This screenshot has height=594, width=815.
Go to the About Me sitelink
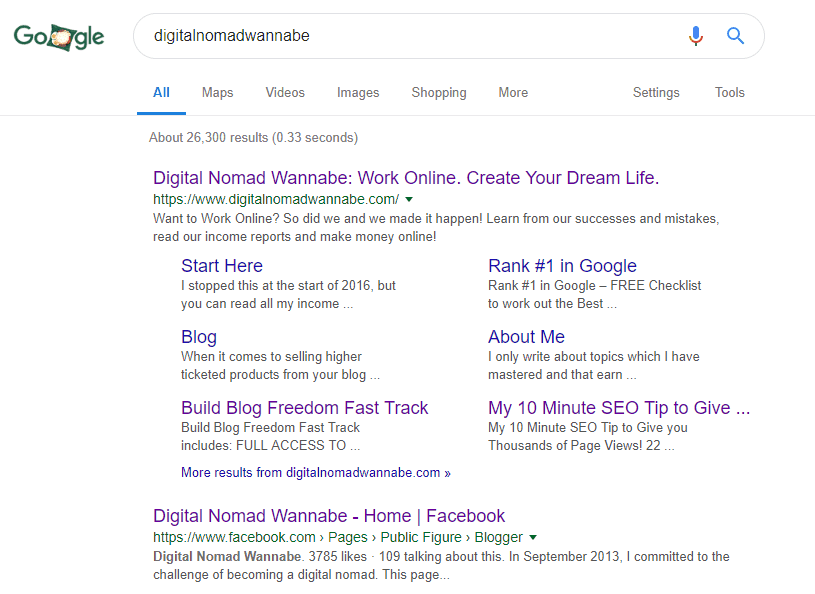coord(526,337)
